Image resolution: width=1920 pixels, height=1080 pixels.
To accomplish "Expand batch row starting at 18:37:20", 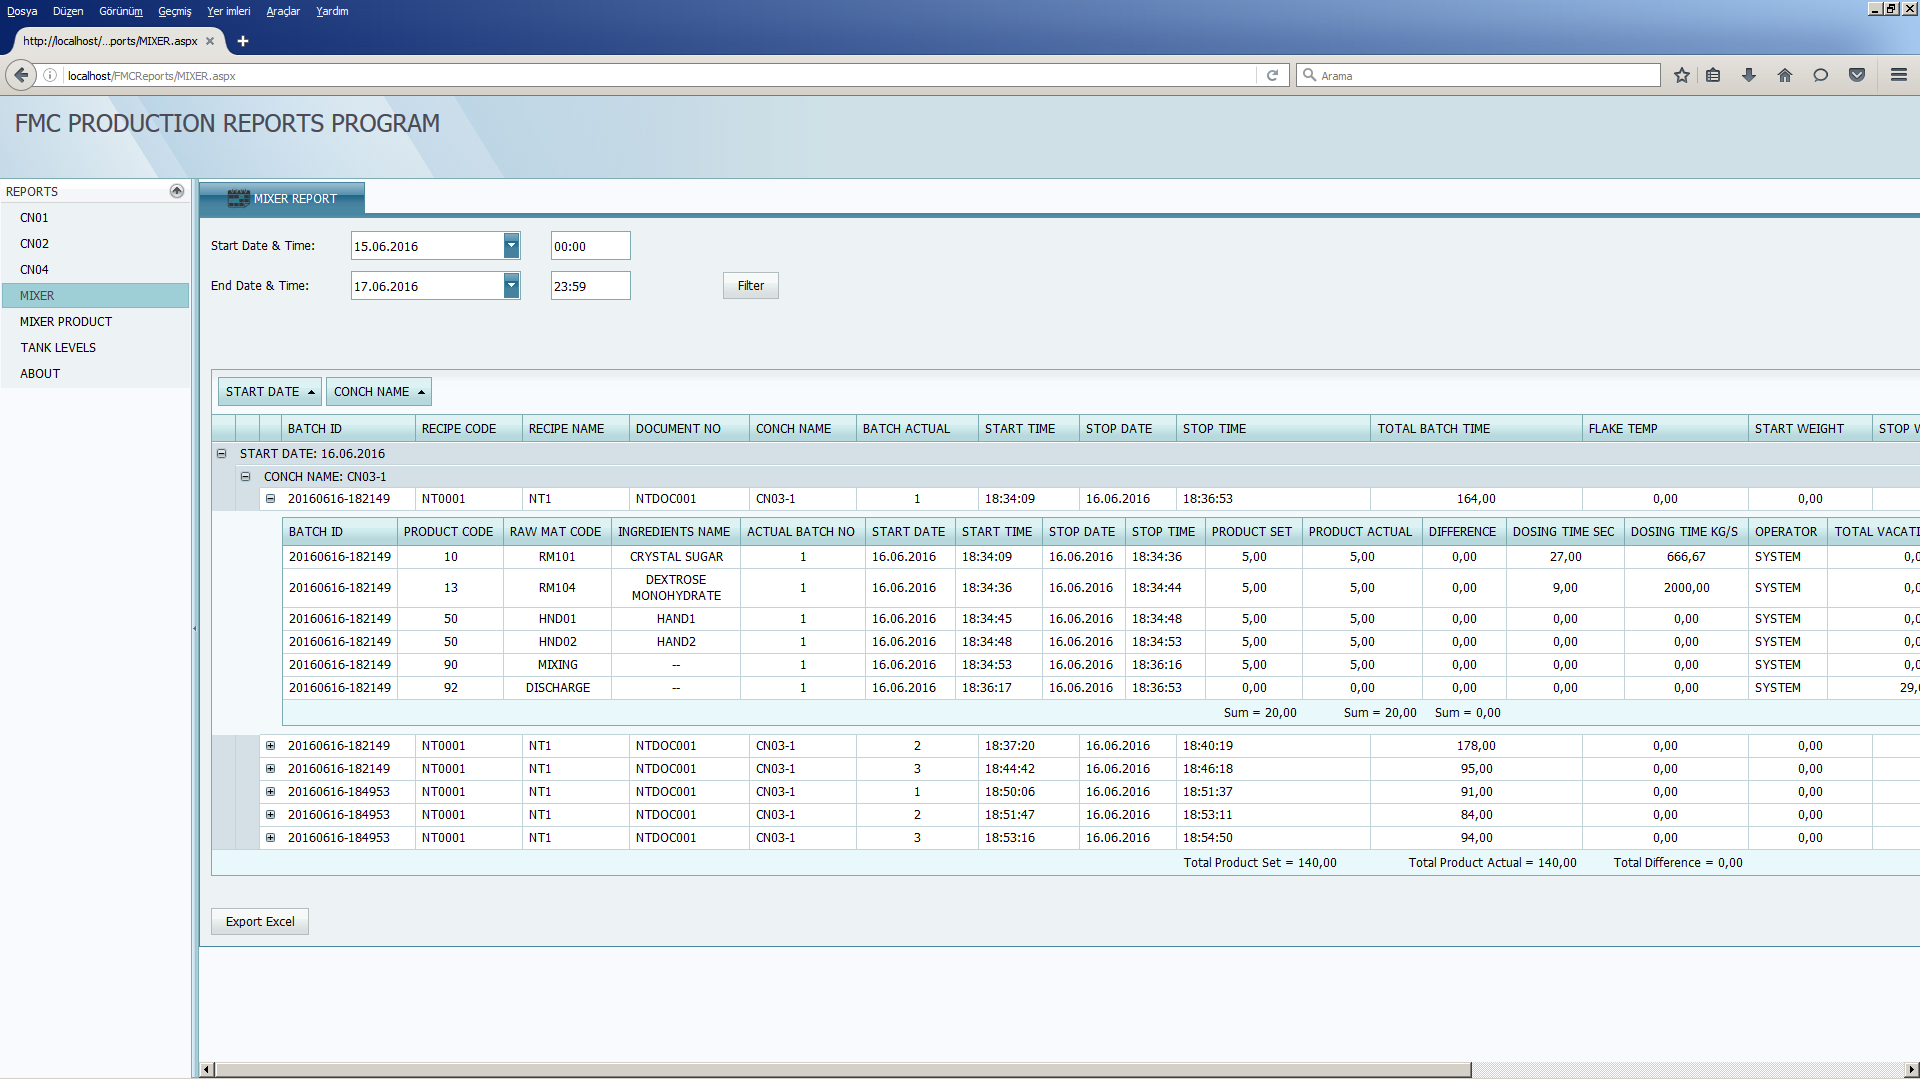I will [x=270, y=745].
